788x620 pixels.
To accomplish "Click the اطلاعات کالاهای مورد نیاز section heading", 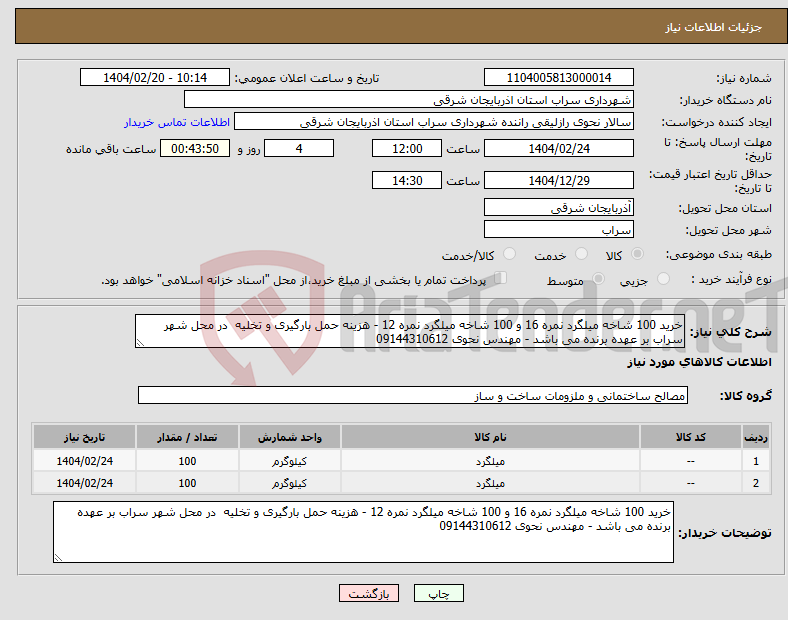I will pos(699,362).
